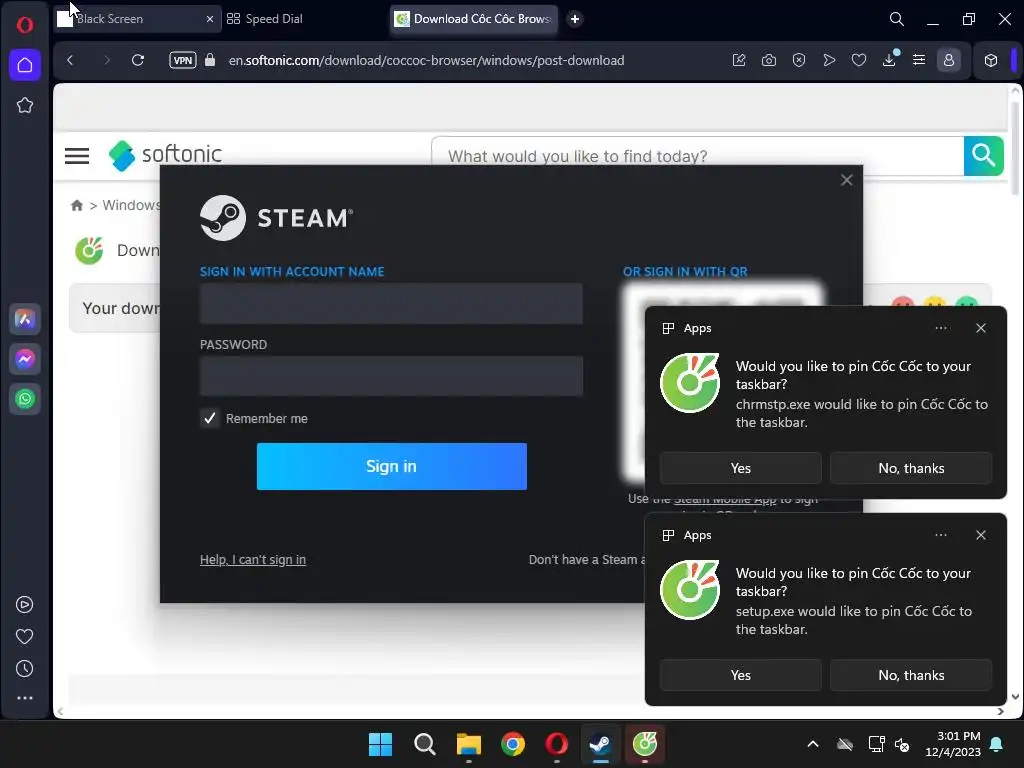Open Messenger in the sidebar
Viewport: 1024px width, 768px height.
tap(25, 359)
